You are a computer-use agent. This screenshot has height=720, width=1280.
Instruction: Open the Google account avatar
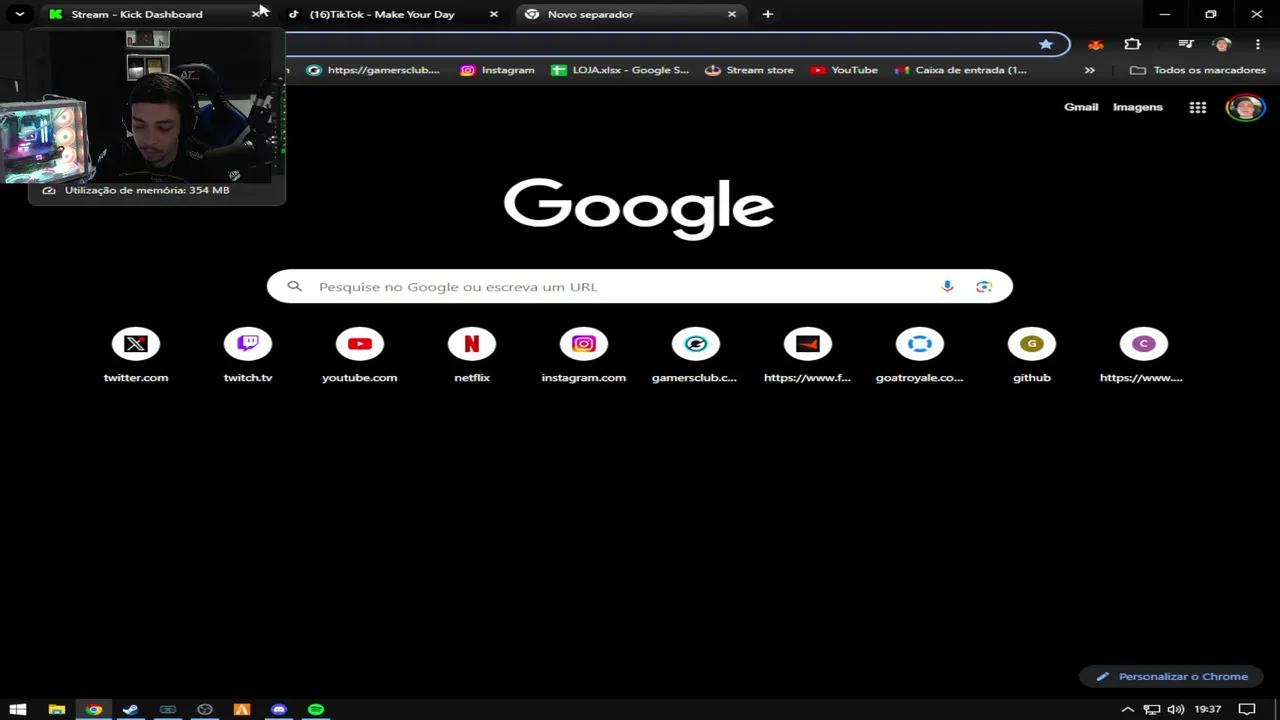coord(1245,108)
